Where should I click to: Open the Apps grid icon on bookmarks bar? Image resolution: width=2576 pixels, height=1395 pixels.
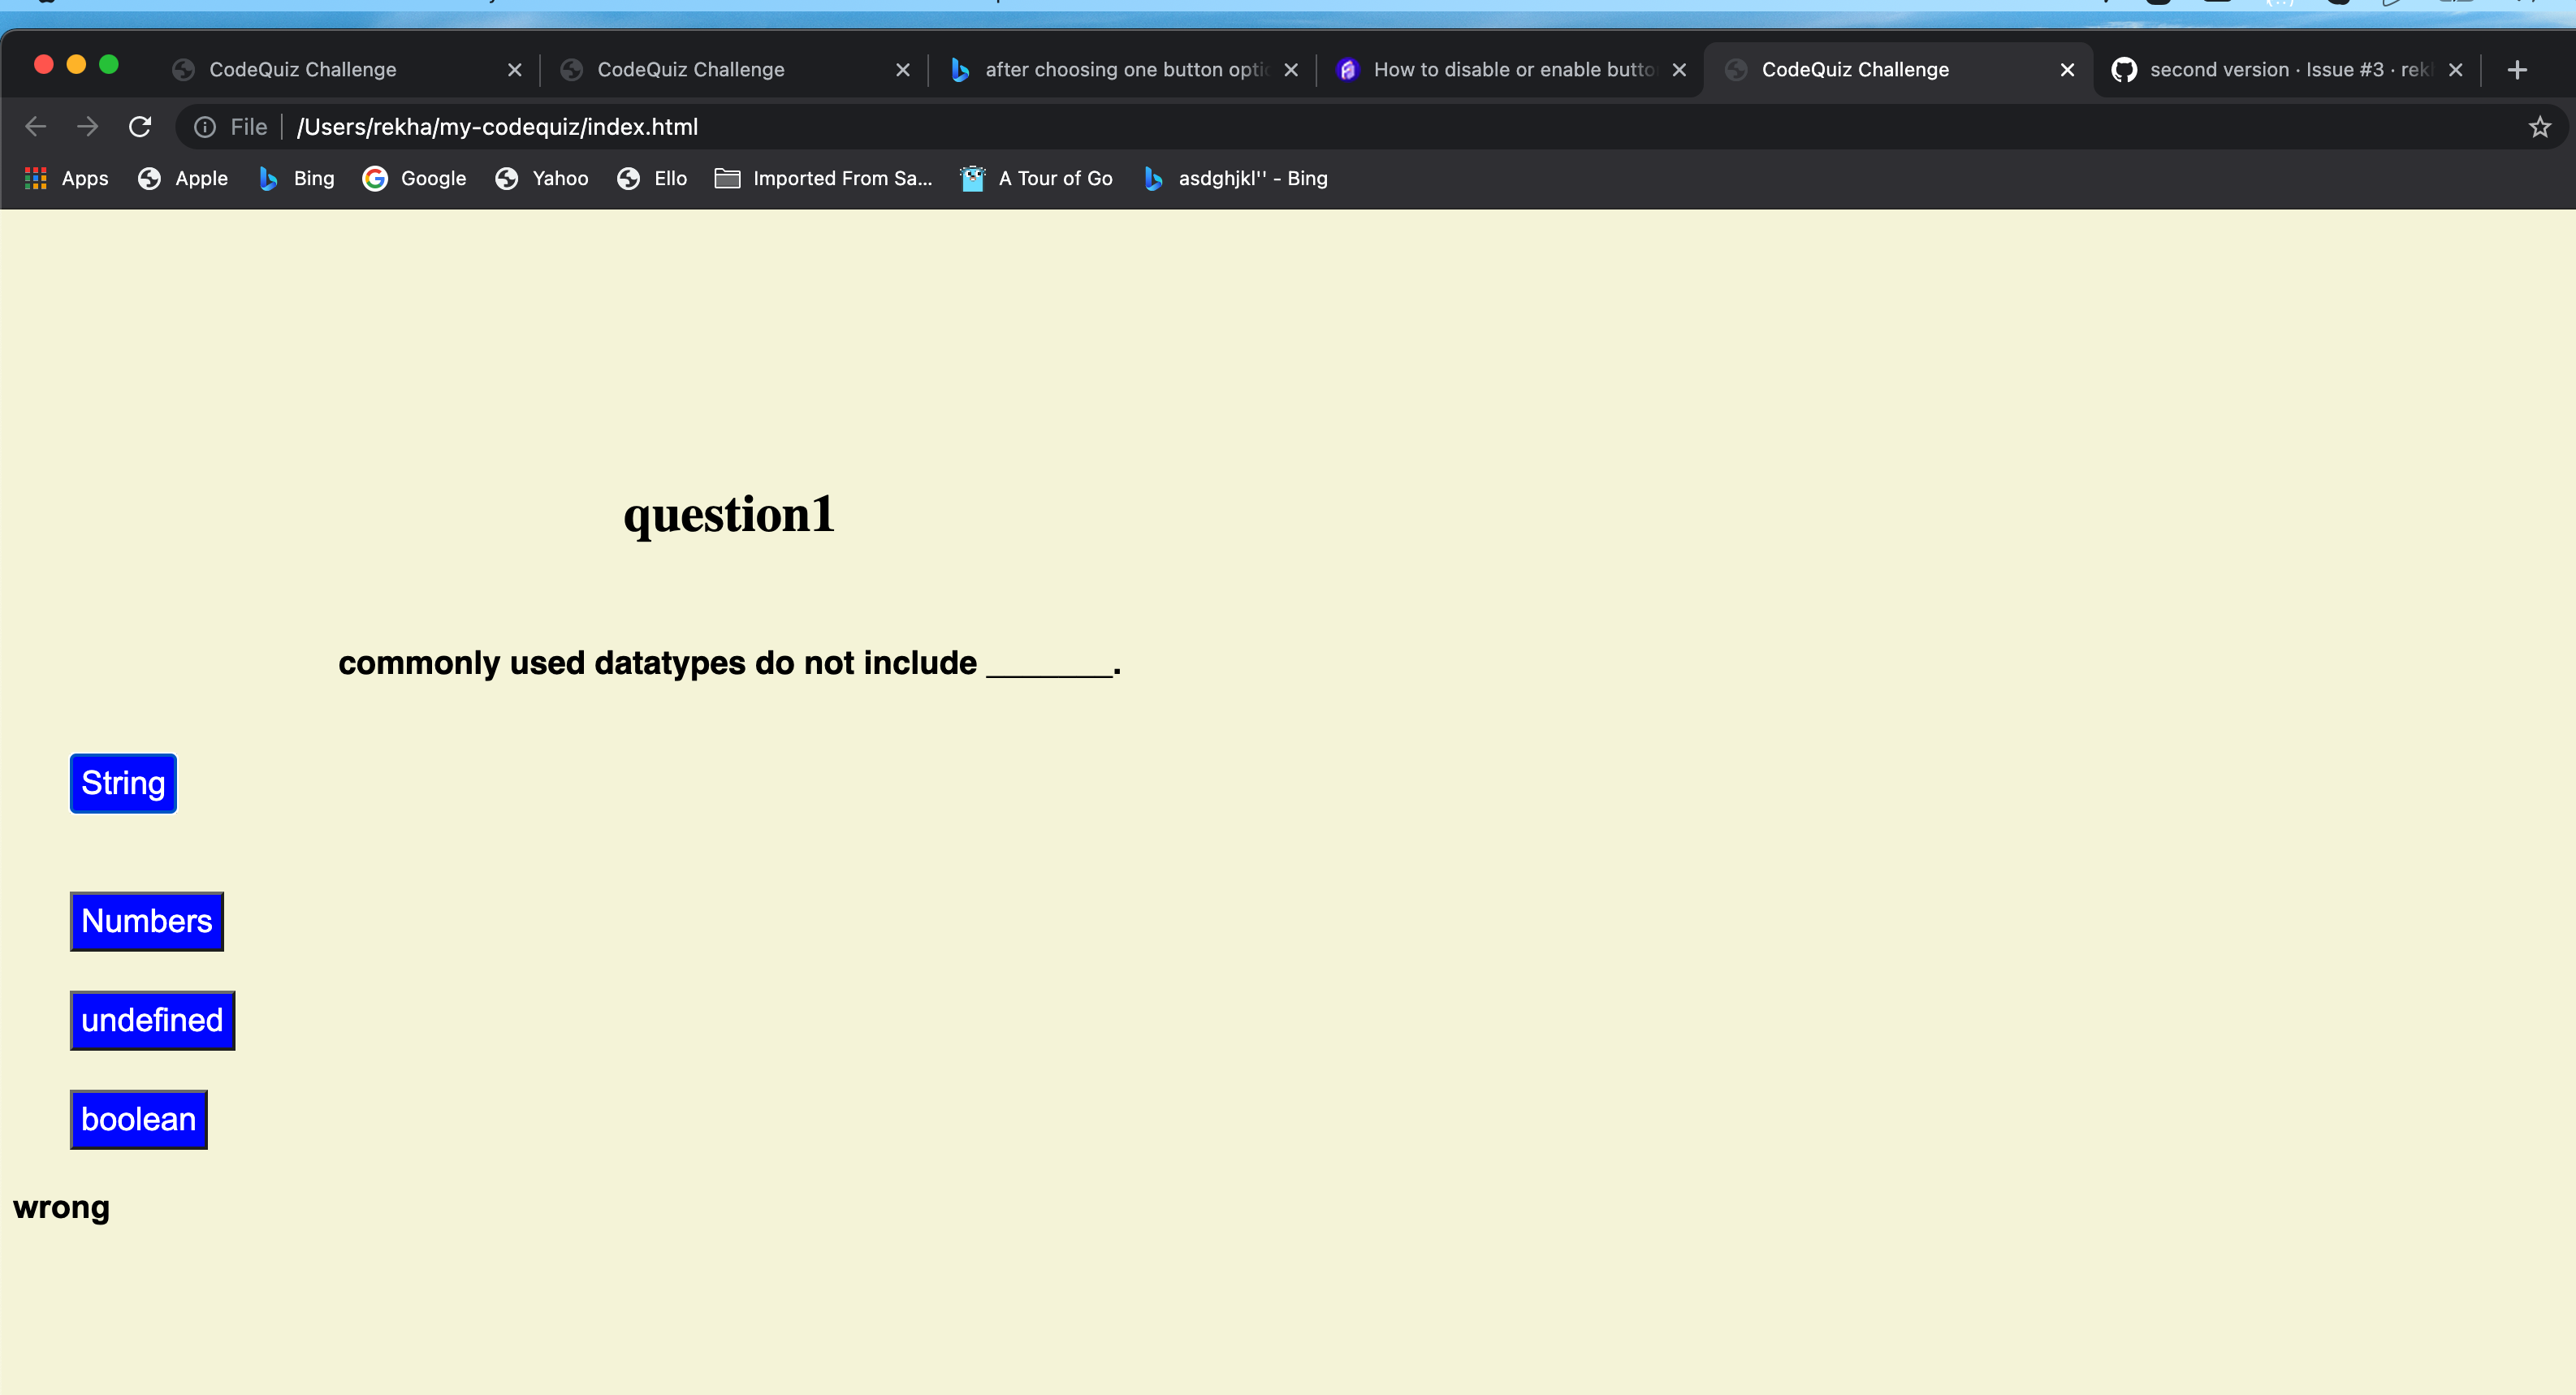36,178
